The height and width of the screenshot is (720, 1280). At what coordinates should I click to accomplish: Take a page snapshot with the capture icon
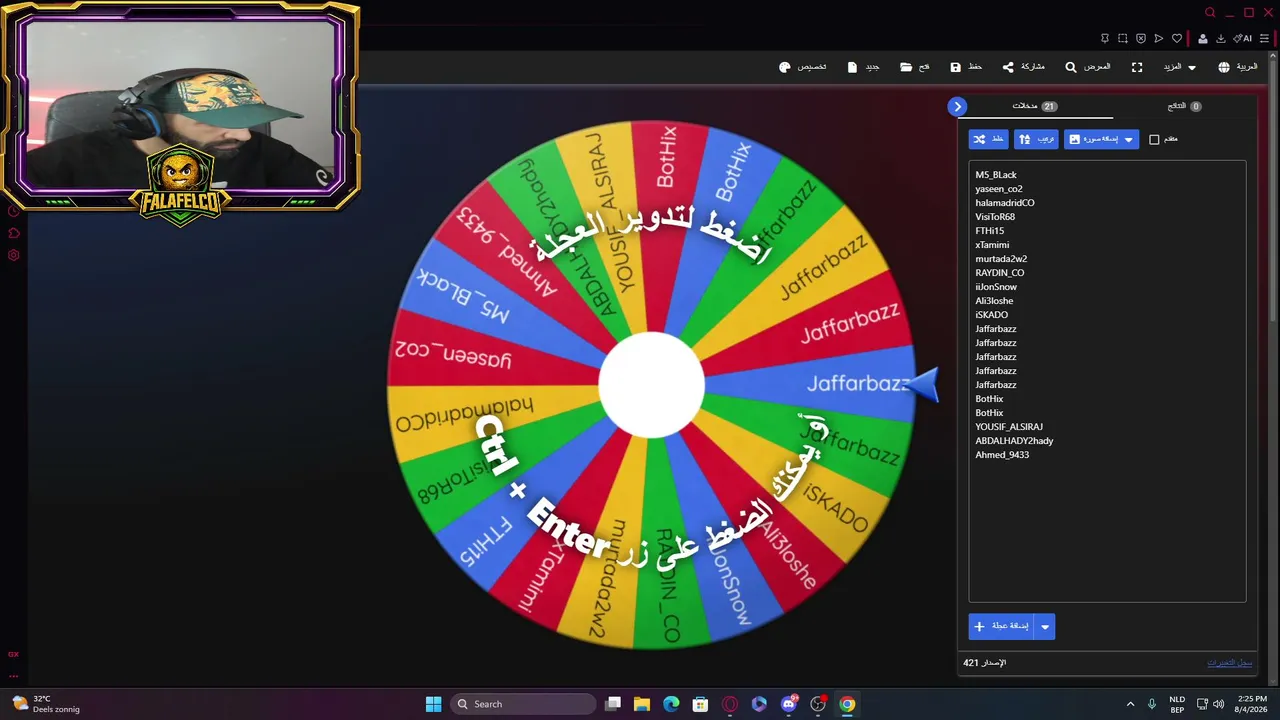click(1123, 39)
